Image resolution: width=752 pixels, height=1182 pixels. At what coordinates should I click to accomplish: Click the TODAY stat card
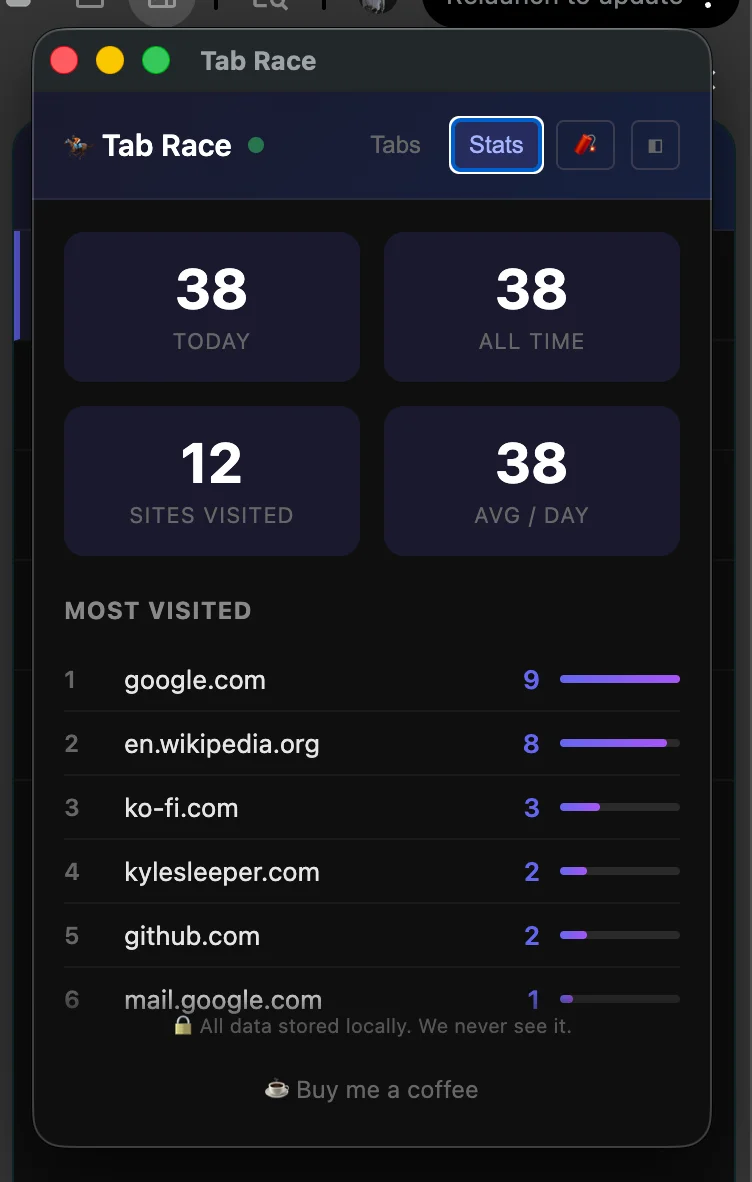click(x=211, y=307)
